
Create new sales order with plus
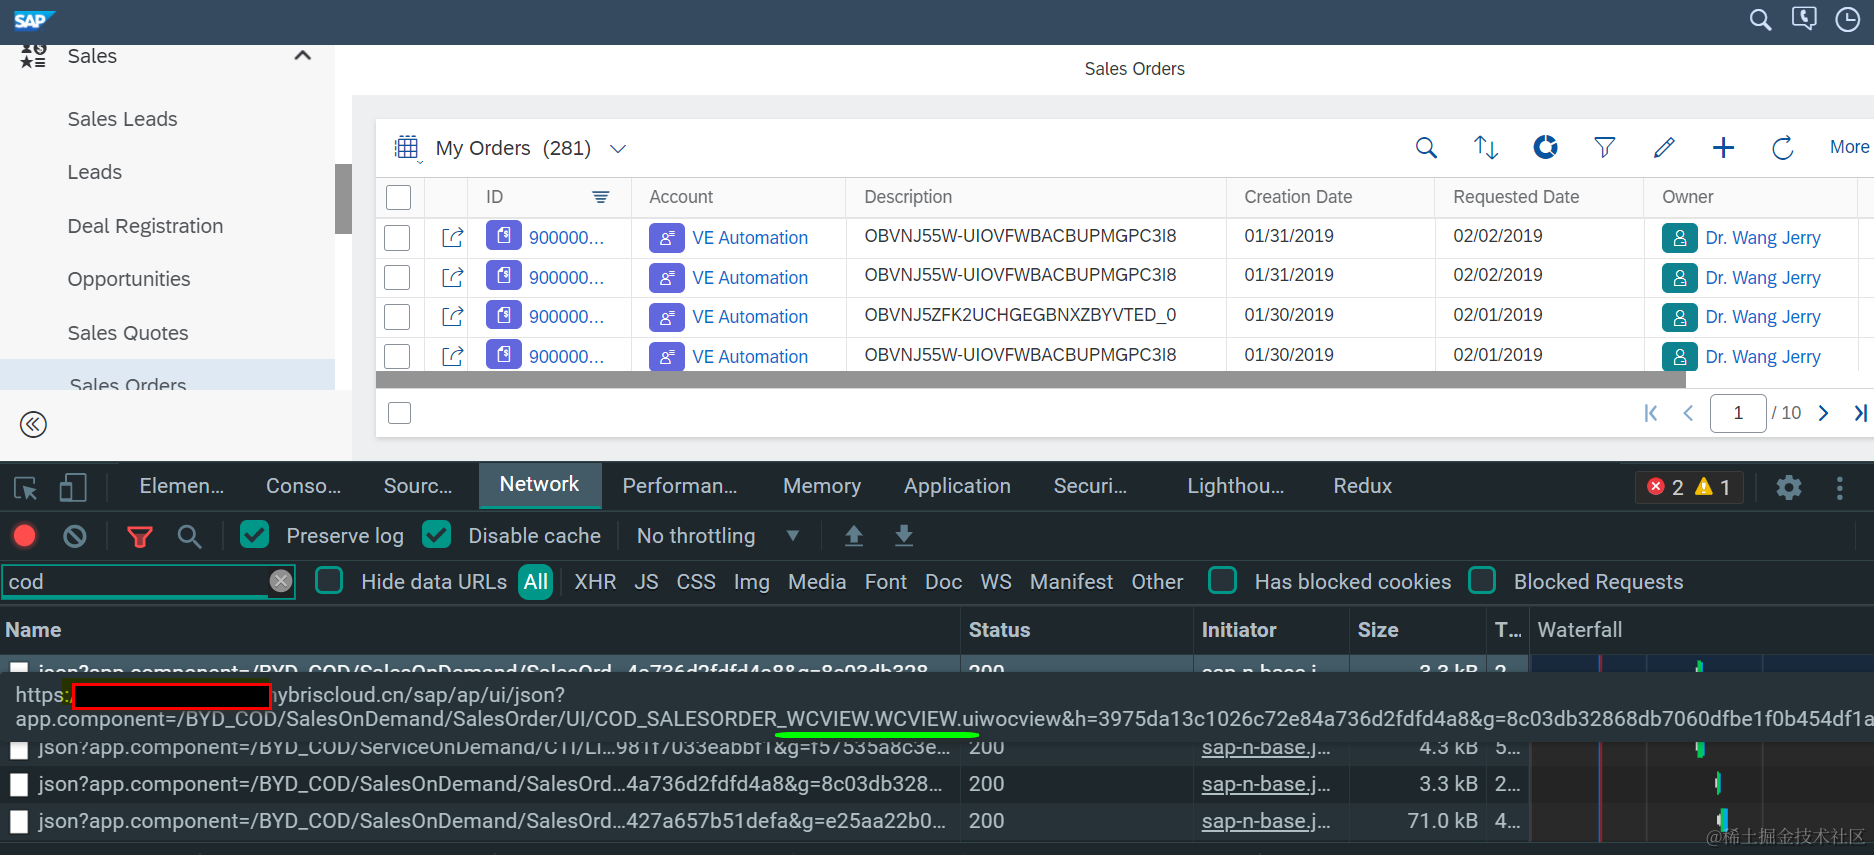point(1723,148)
